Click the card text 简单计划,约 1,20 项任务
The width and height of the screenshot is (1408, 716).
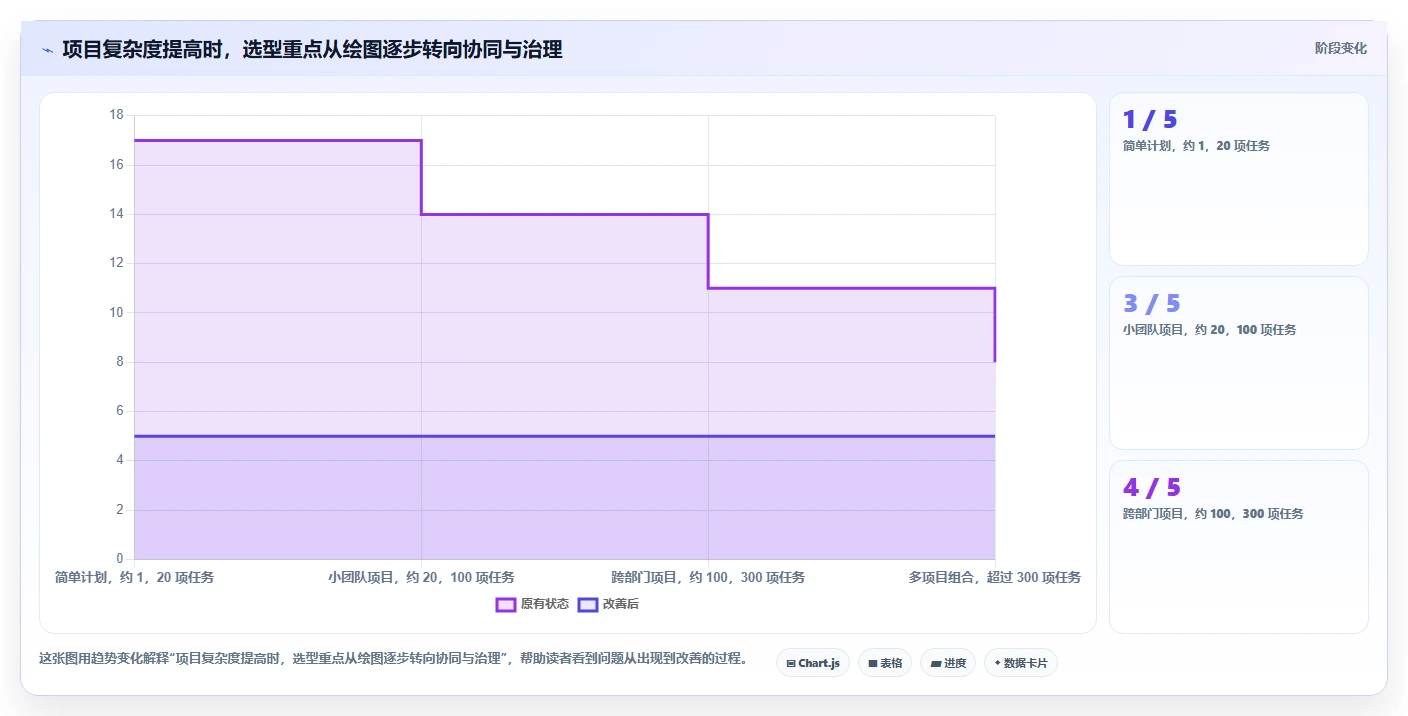[1196, 146]
